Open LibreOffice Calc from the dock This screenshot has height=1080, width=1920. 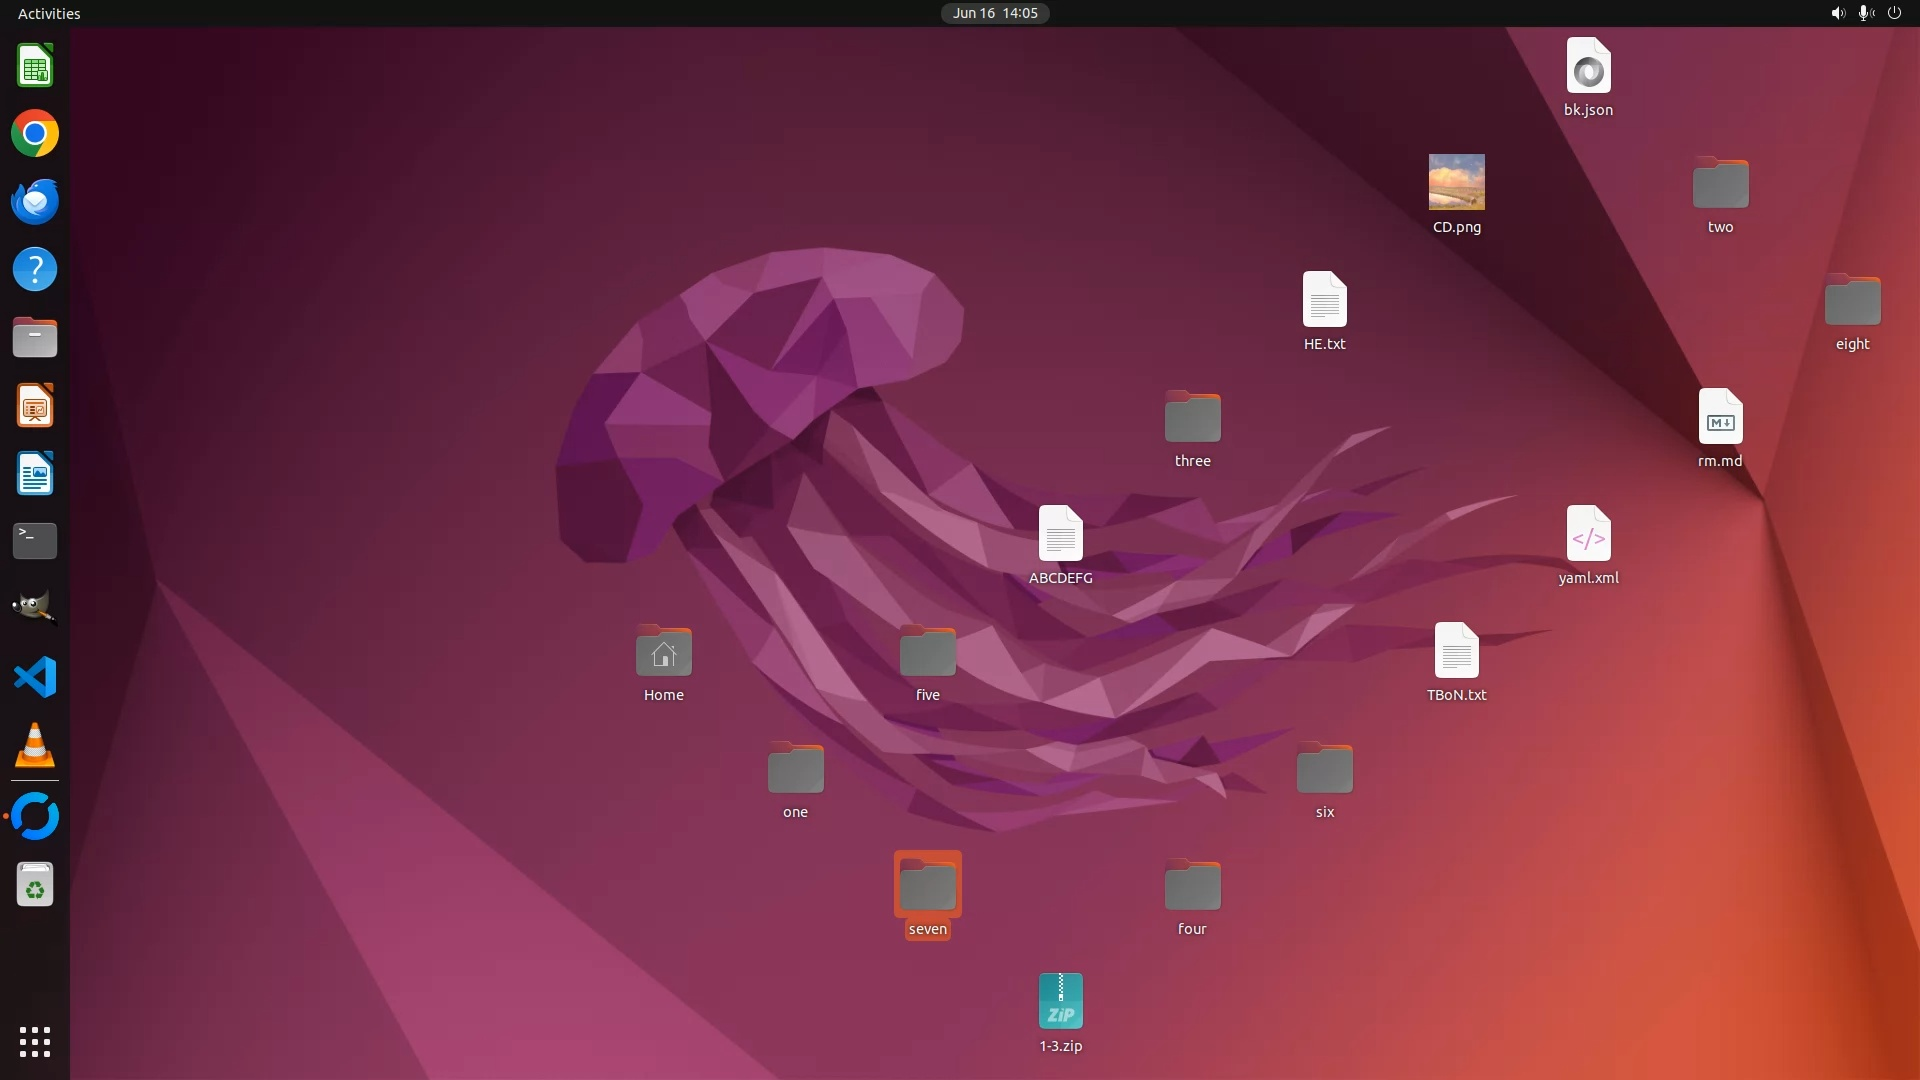tap(35, 66)
